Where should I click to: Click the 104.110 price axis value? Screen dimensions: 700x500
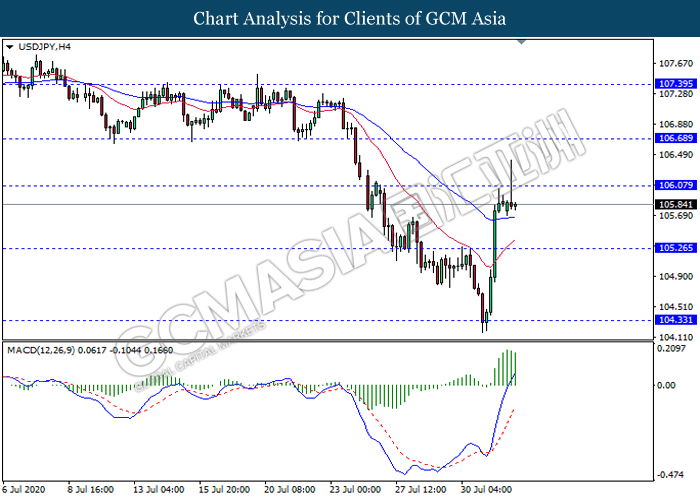coord(676,338)
